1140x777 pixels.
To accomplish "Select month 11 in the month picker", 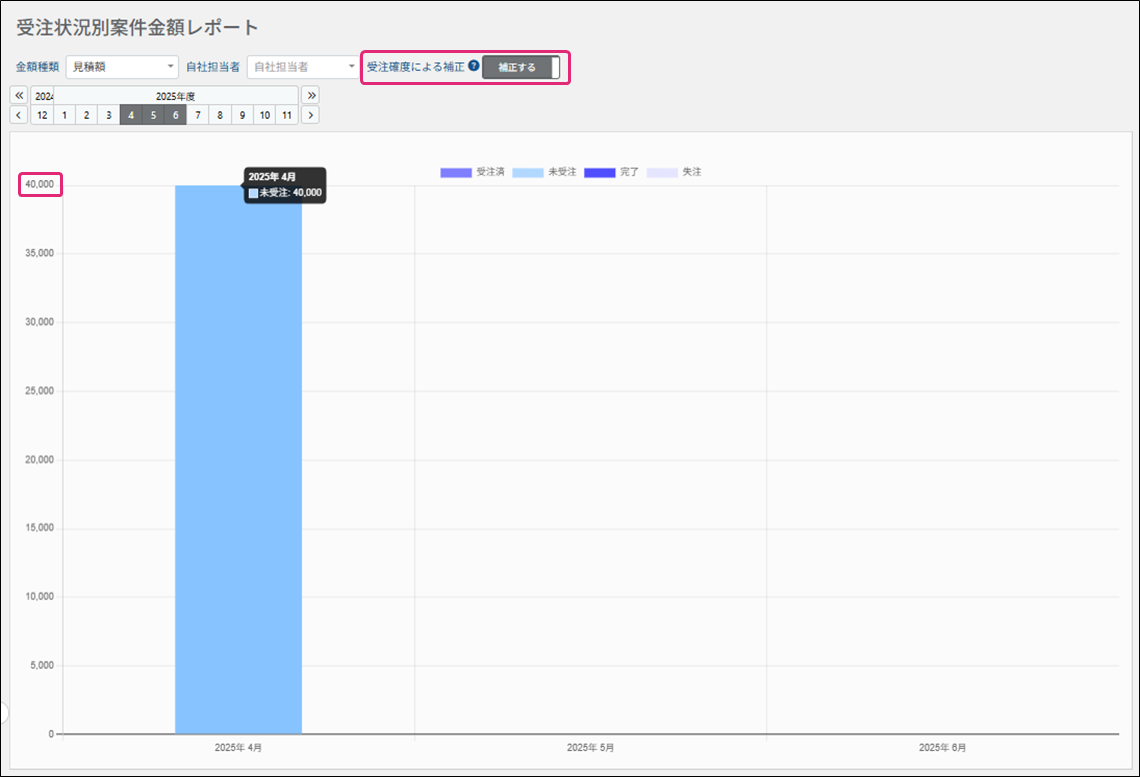I will pyautogui.click(x=287, y=115).
